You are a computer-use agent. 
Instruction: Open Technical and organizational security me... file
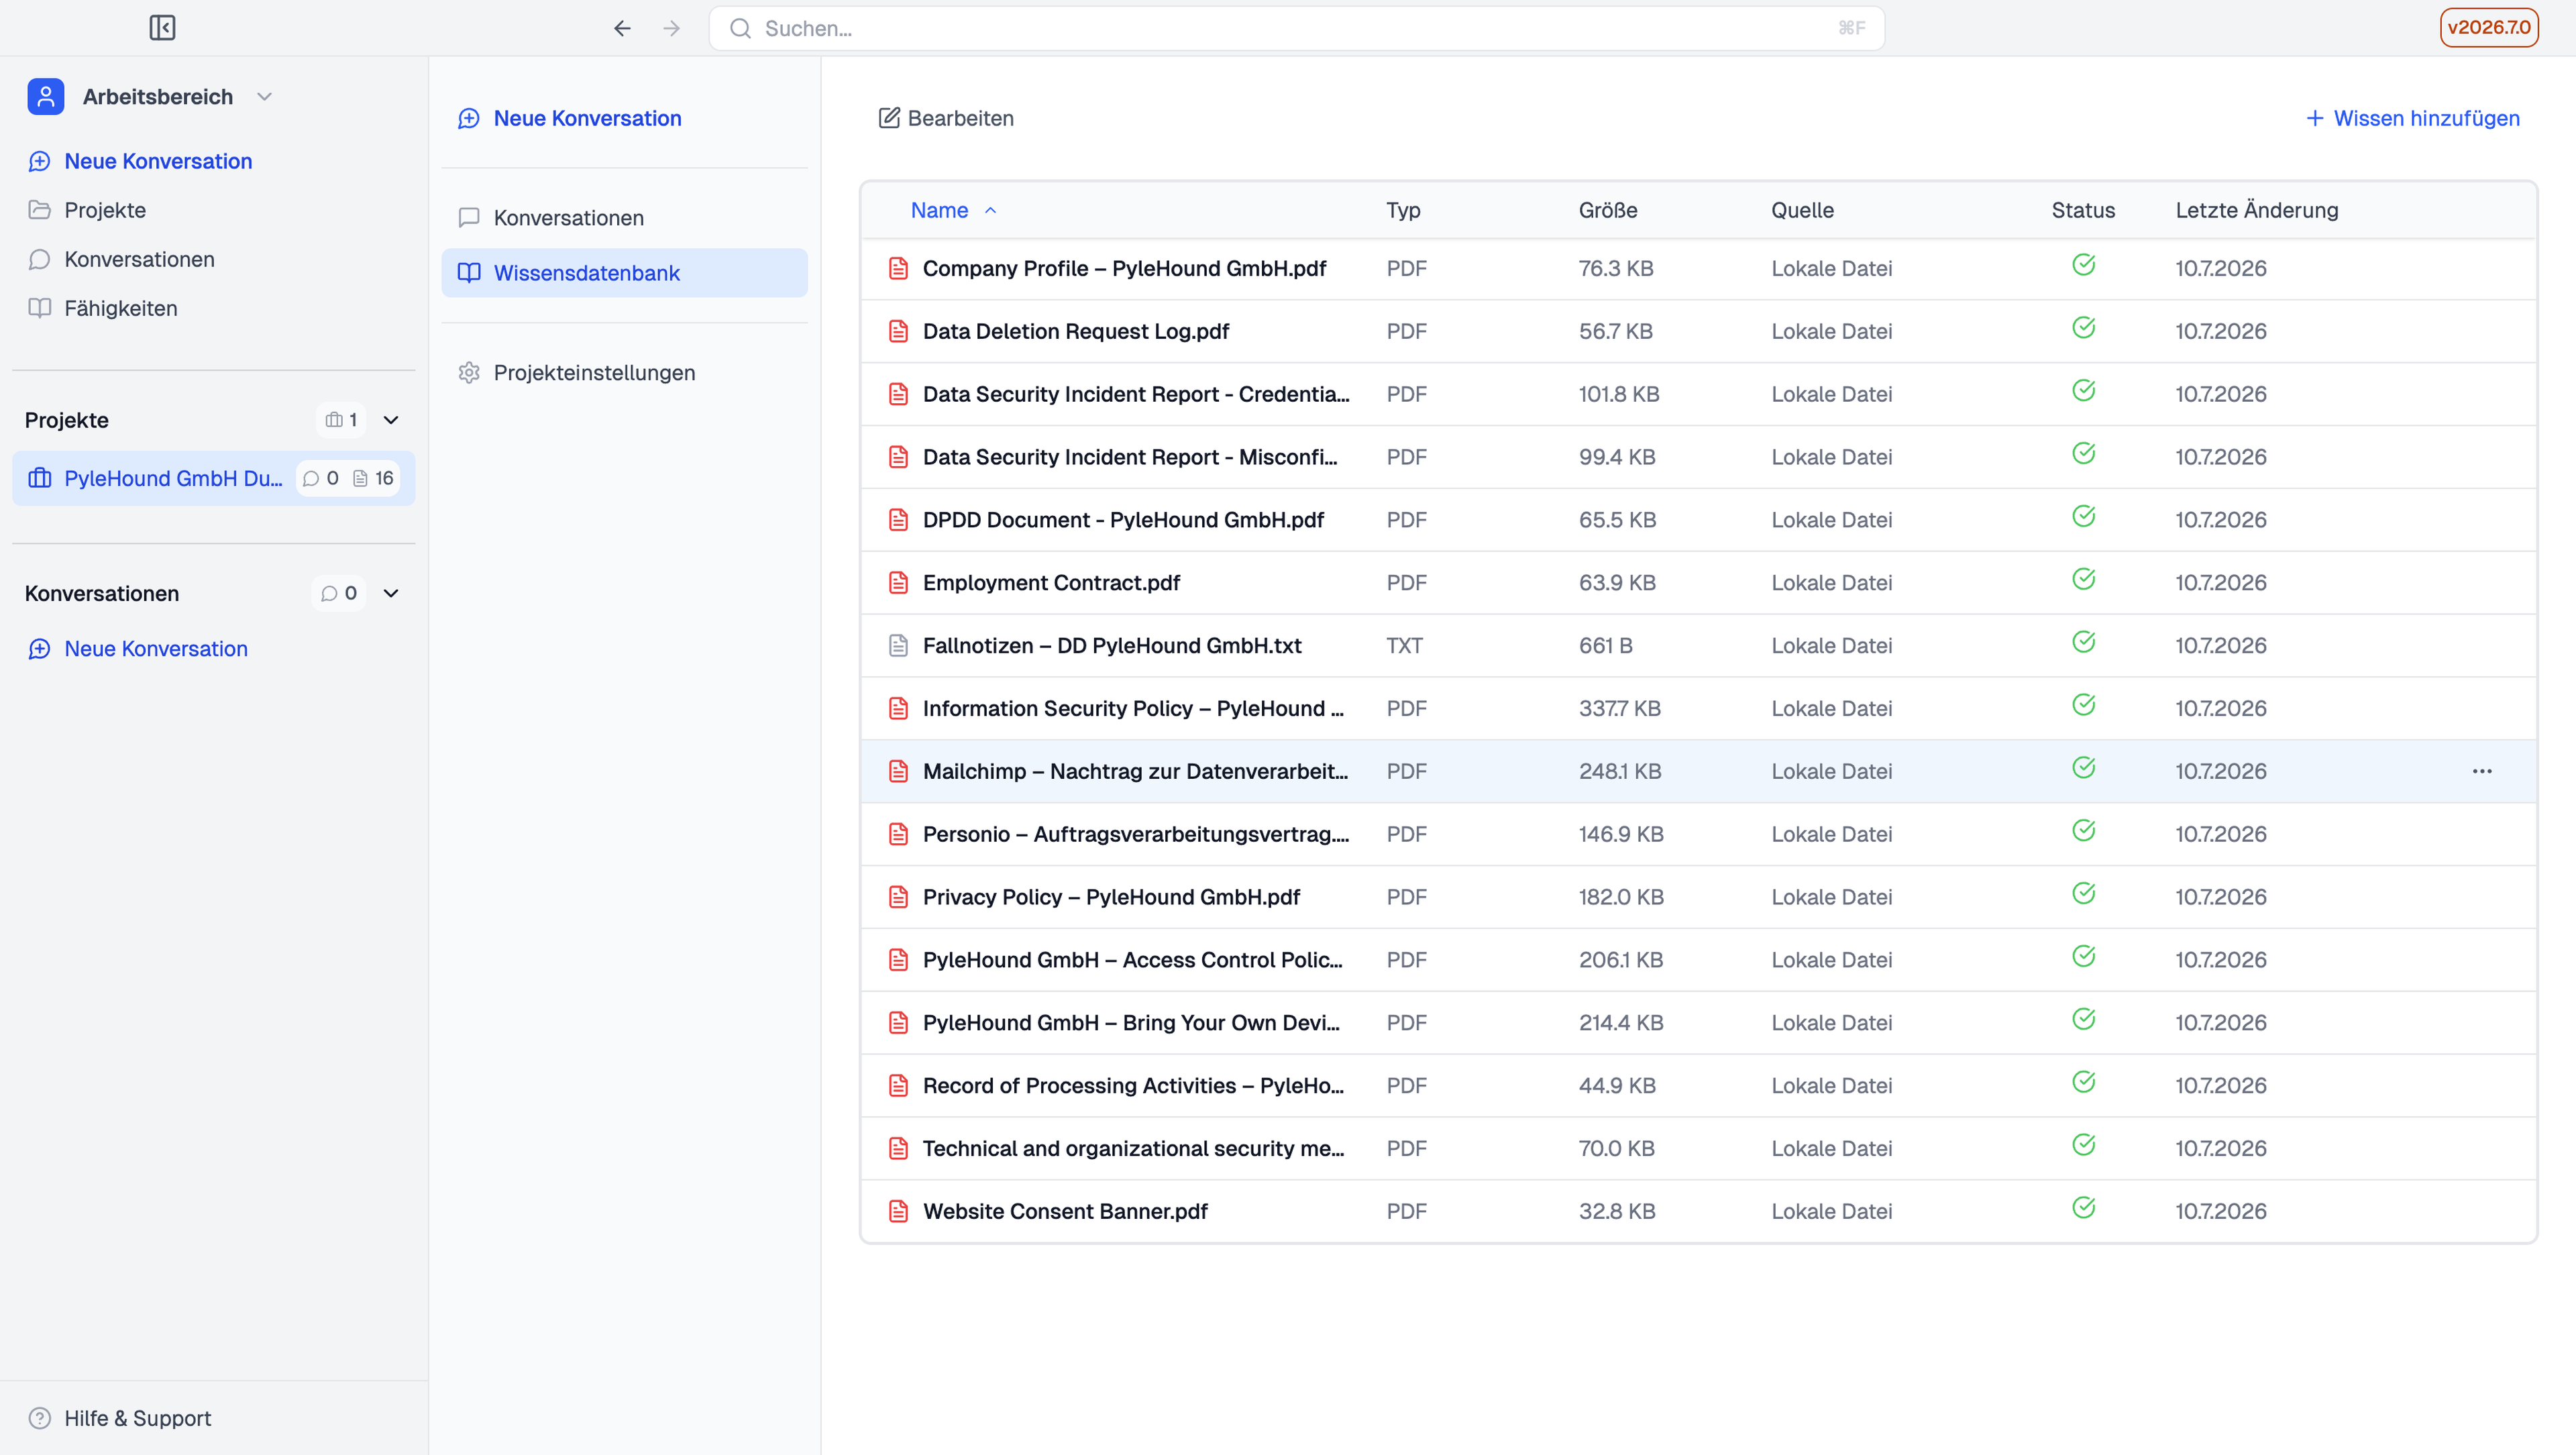tap(1133, 1148)
